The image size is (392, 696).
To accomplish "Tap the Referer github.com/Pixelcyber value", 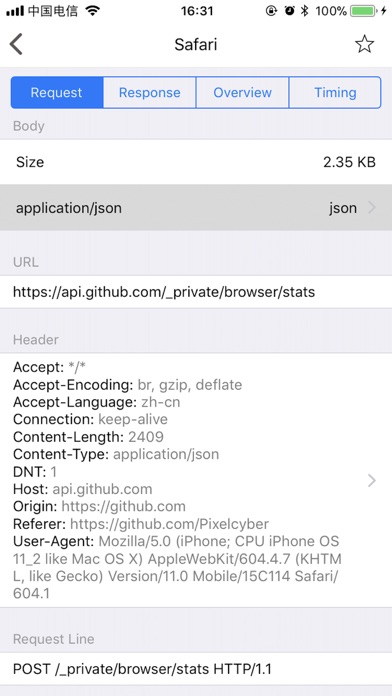I will tap(170, 524).
